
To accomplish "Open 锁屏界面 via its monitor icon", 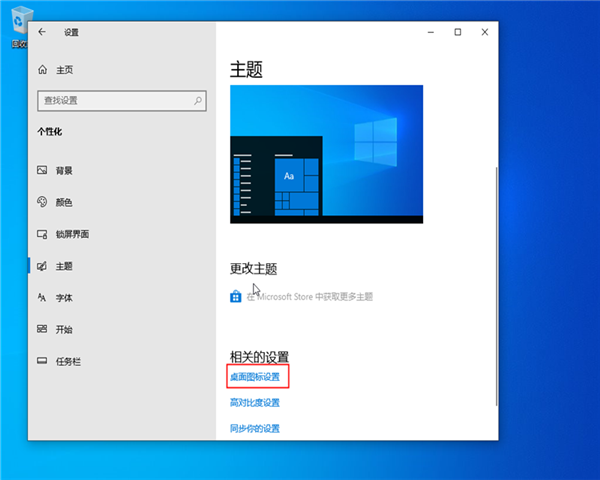I will click(42, 234).
